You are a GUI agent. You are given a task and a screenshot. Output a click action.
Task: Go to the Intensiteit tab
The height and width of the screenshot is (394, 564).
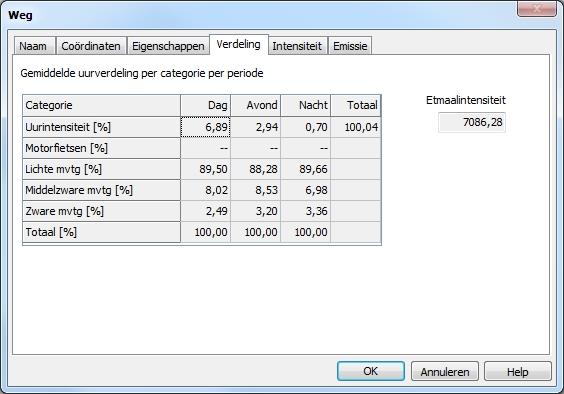coord(297,46)
